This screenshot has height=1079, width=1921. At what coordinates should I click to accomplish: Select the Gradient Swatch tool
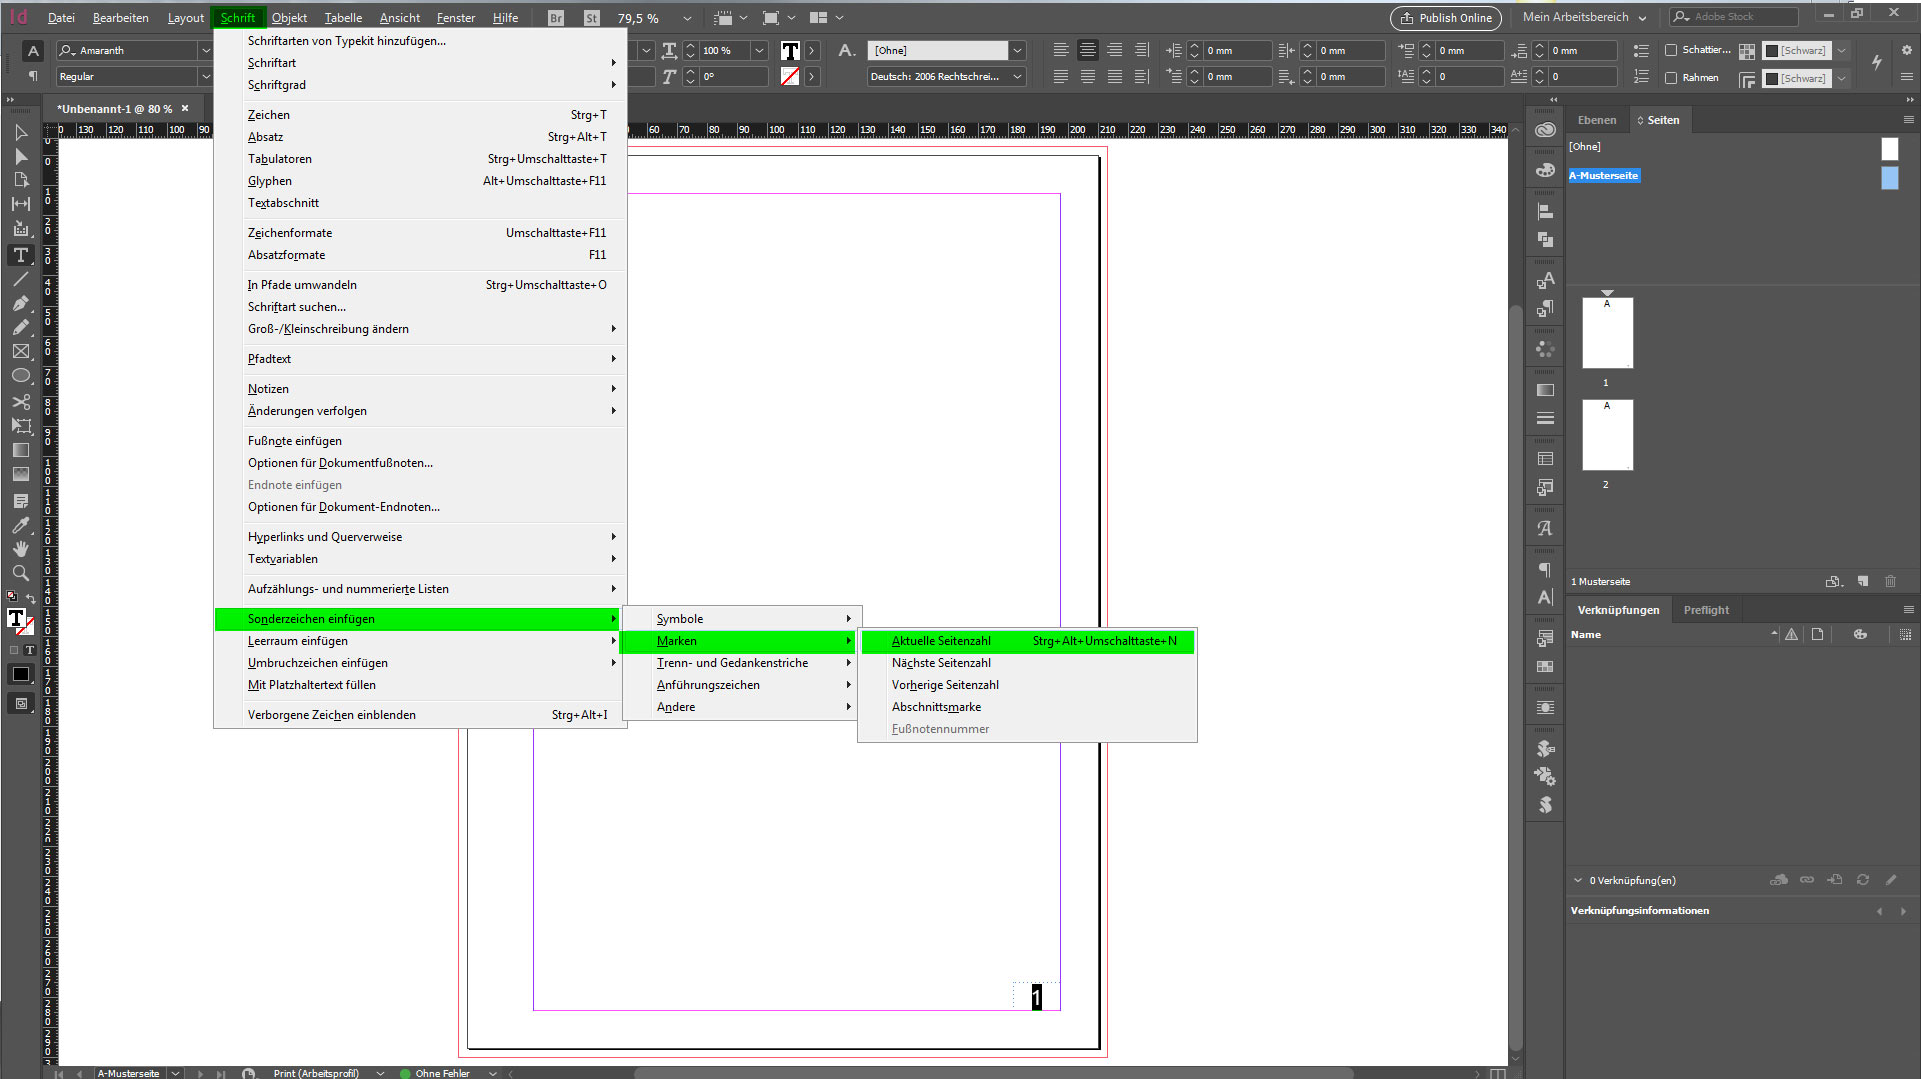tap(20, 450)
